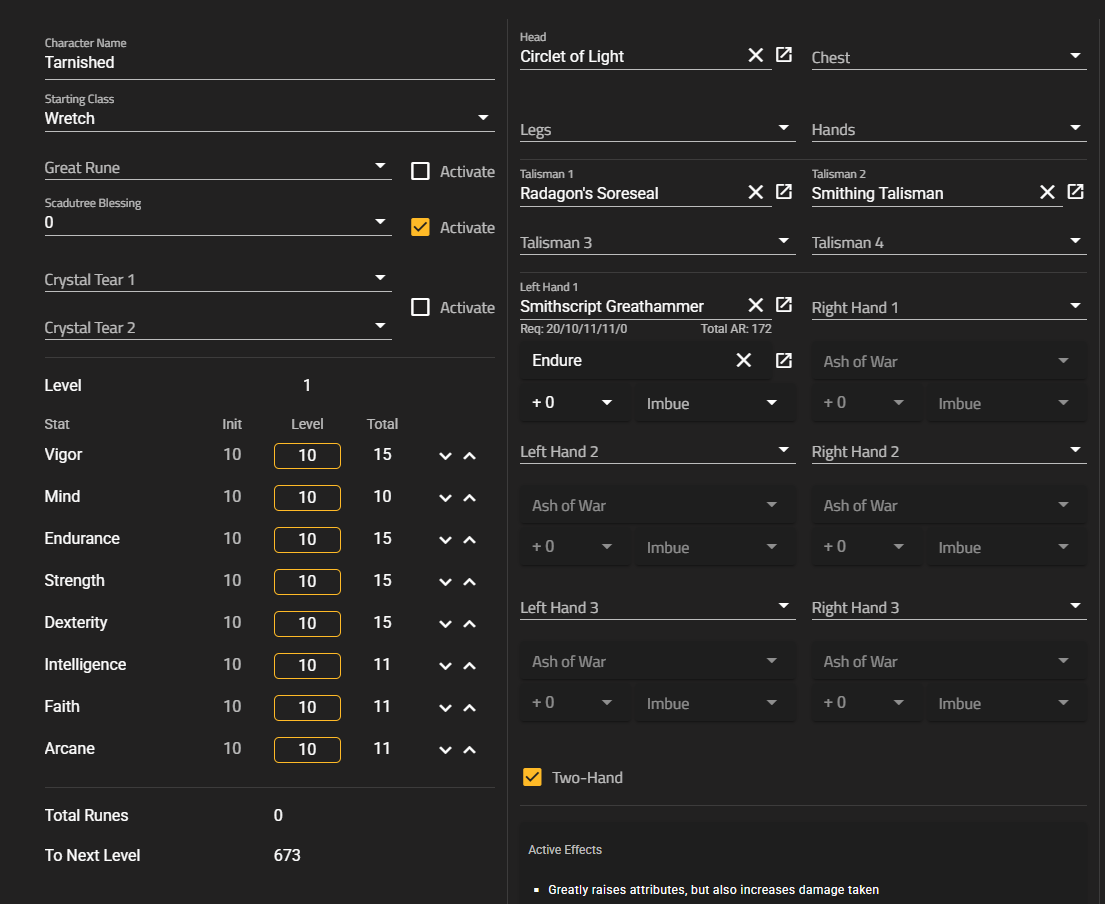Clear Radagon's Soreseal from Talisman 1

point(755,192)
